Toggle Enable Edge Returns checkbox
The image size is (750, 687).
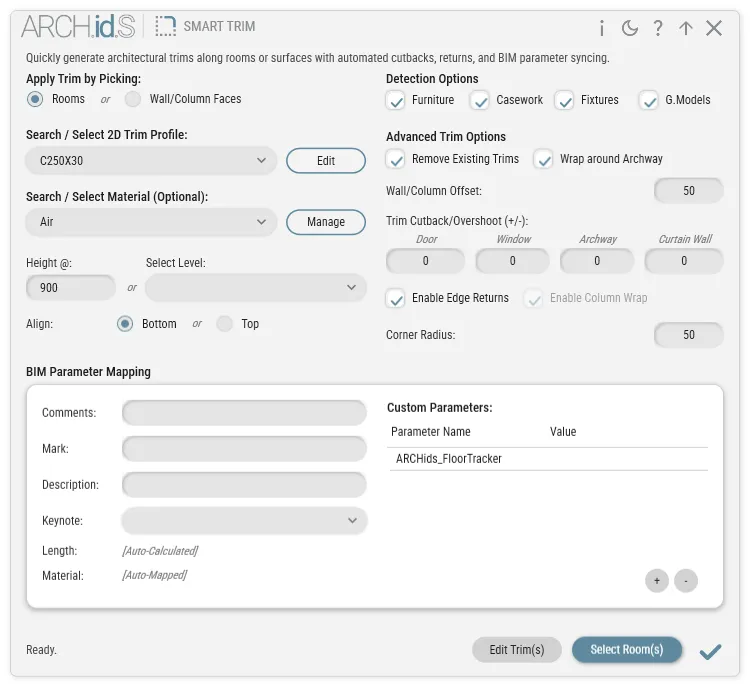point(395,298)
